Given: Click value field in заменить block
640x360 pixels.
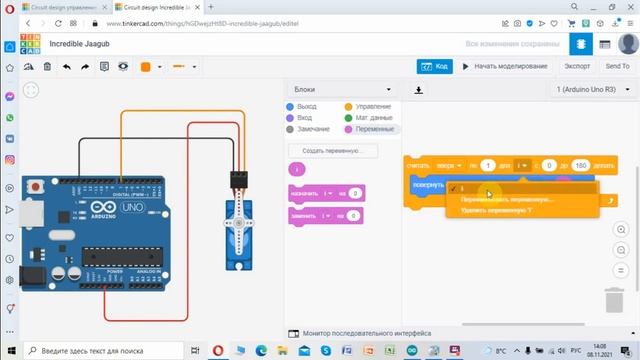Looking at the screenshot, I should coord(353,216).
